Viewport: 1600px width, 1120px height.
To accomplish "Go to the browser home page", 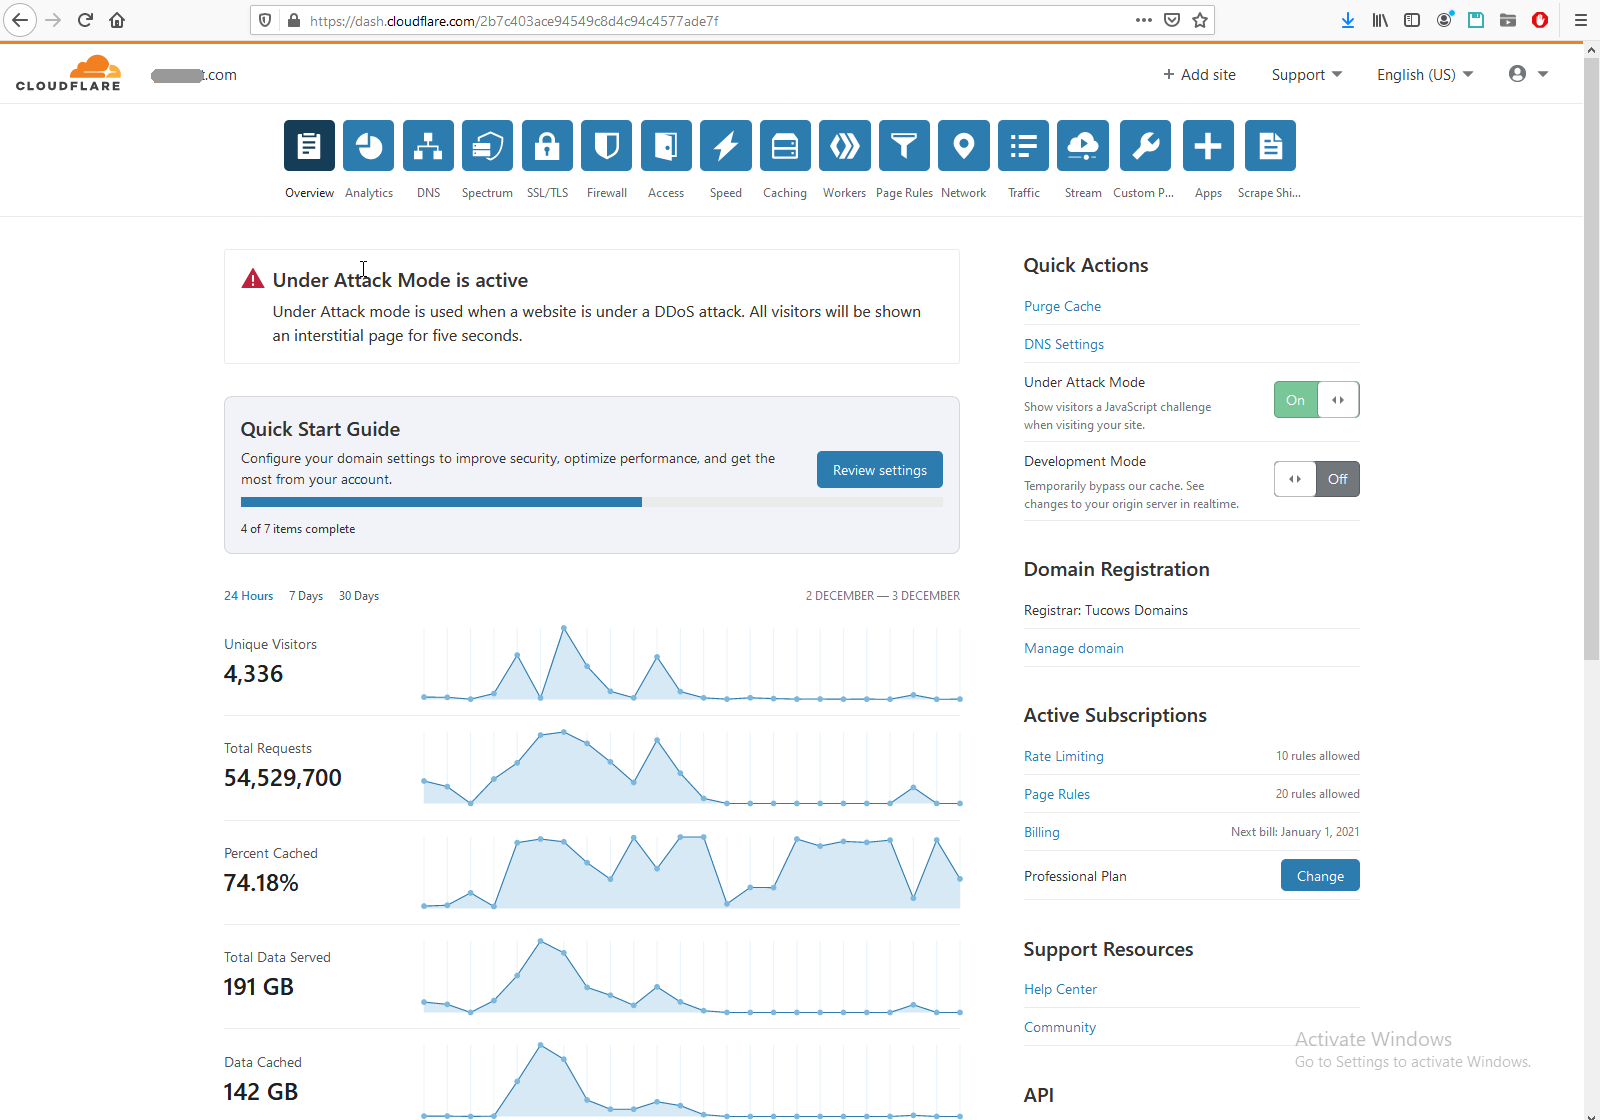I will tap(117, 20).
